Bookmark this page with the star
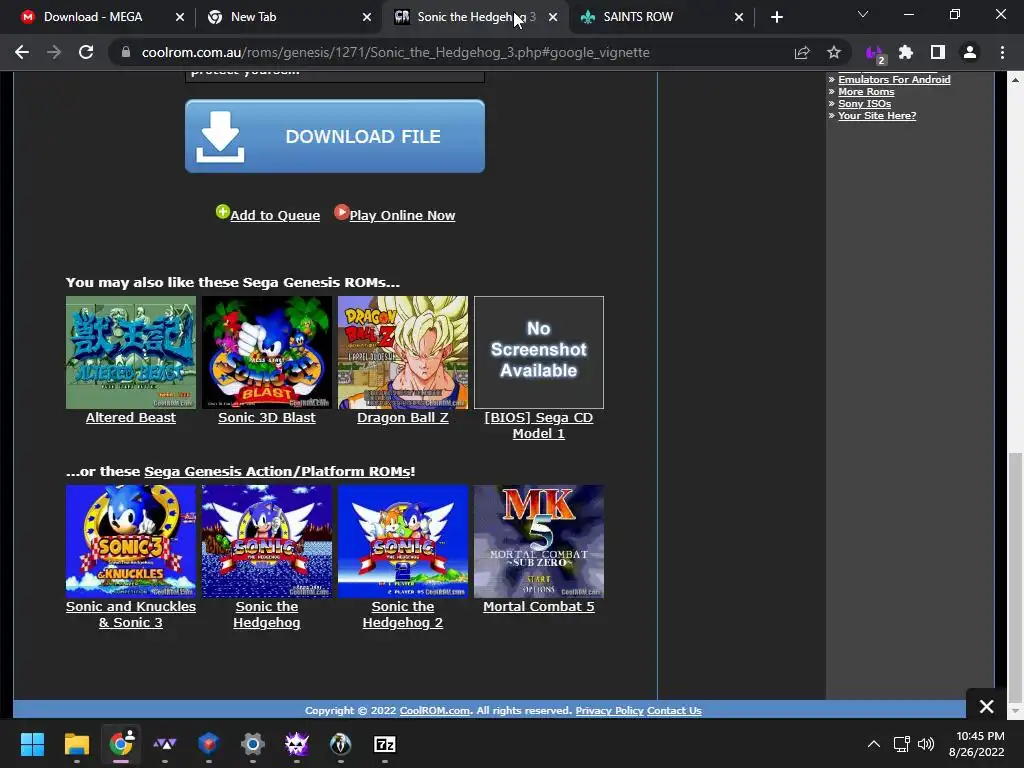 pyautogui.click(x=834, y=52)
